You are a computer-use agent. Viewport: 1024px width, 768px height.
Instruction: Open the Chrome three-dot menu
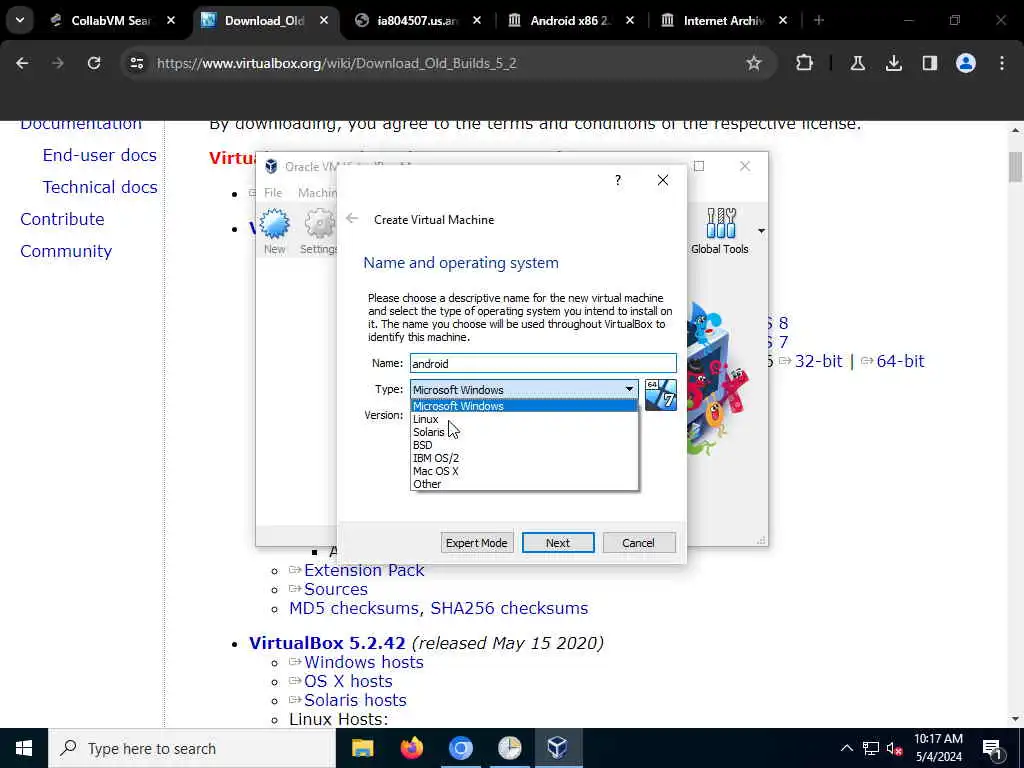point(1002,63)
